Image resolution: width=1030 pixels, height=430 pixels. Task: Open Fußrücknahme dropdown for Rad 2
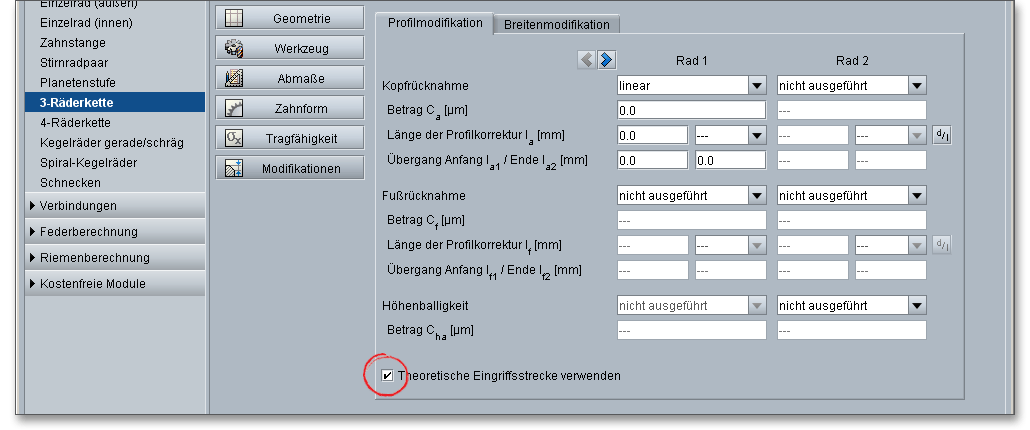click(917, 196)
